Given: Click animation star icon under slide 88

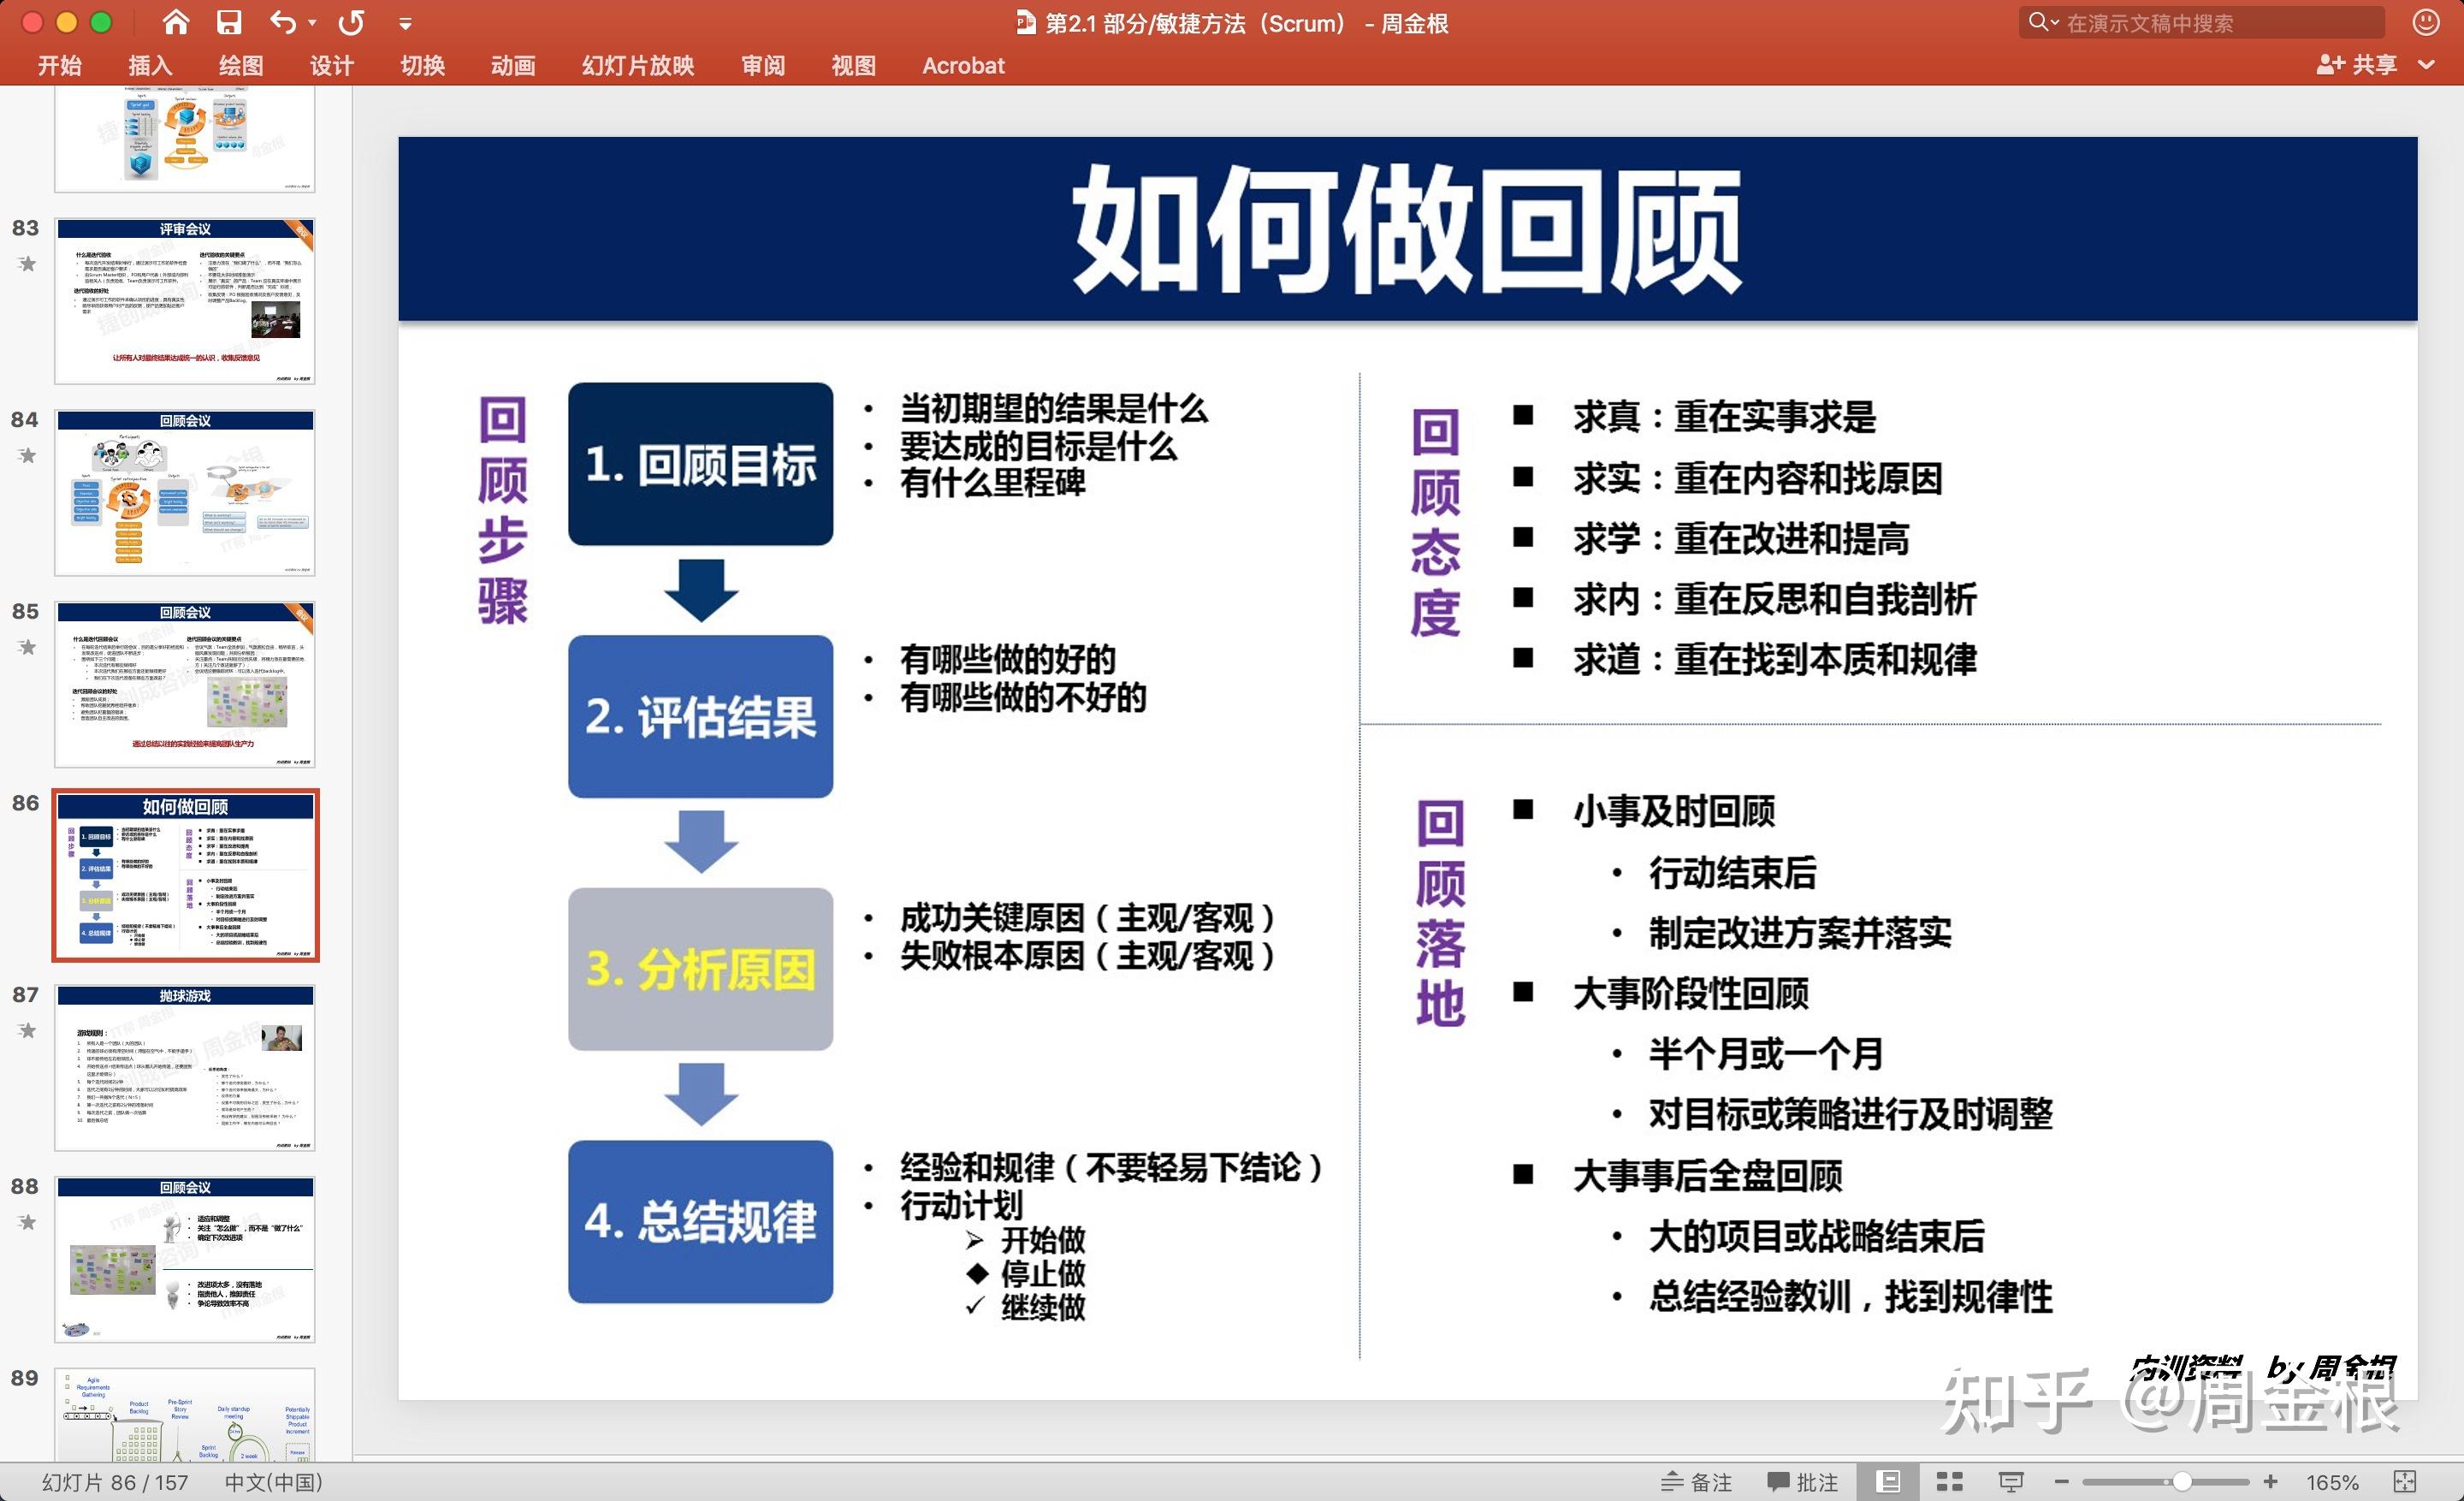Looking at the screenshot, I should click(x=27, y=1222).
